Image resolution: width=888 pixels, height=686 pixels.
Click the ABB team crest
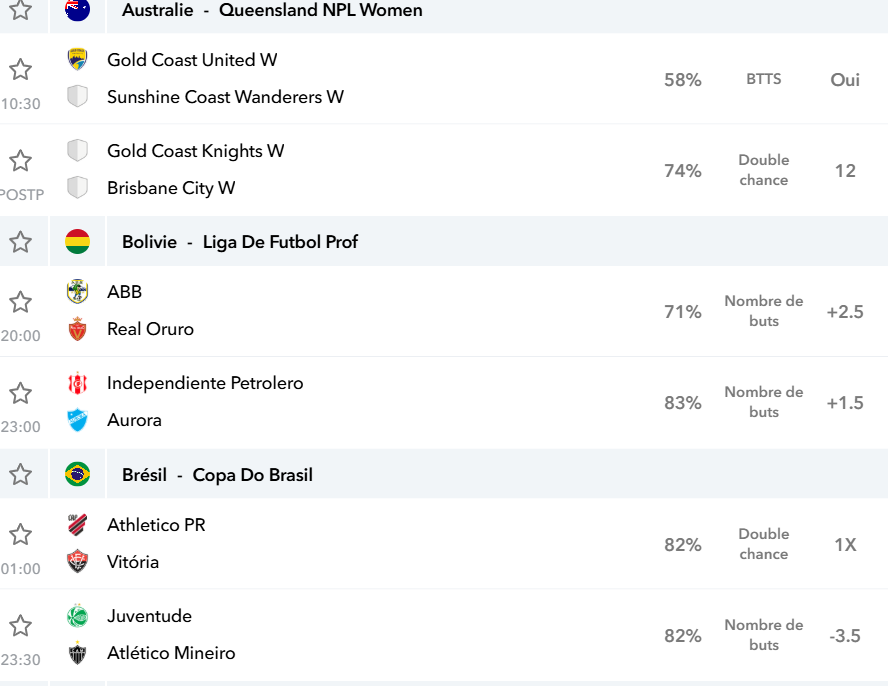click(78, 291)
